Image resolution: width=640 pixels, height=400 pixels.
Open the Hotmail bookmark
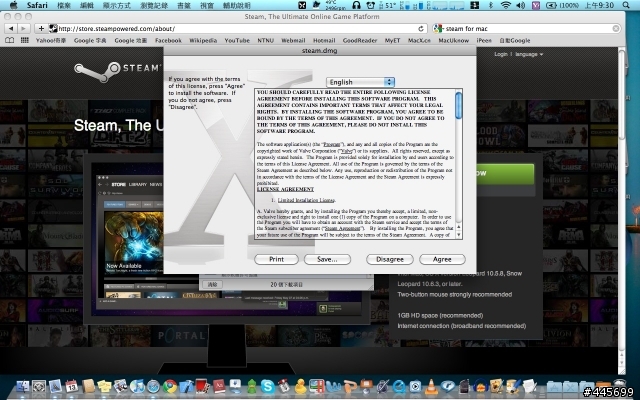tap(324, 40)
